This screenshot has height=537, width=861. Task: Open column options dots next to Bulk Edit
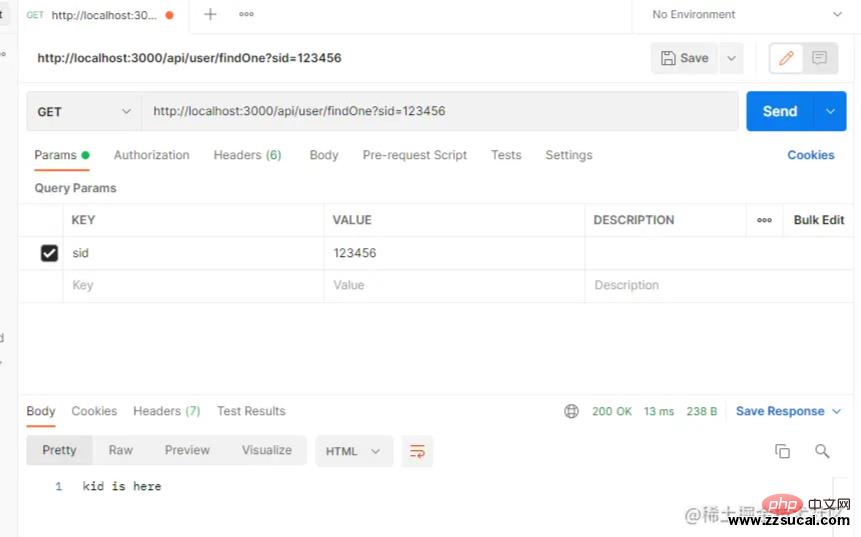[x=764, y=220]
